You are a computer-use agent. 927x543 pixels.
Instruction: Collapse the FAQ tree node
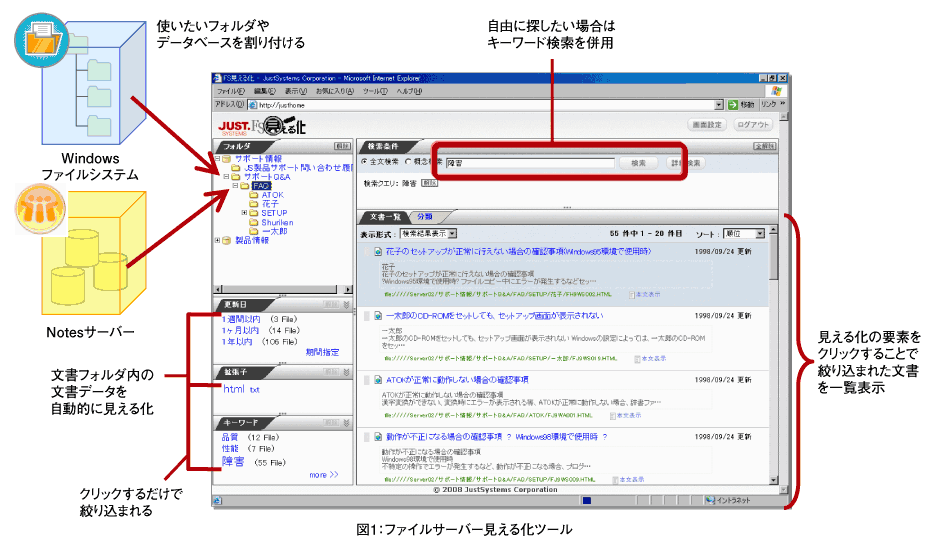click(x=235, y=186)
